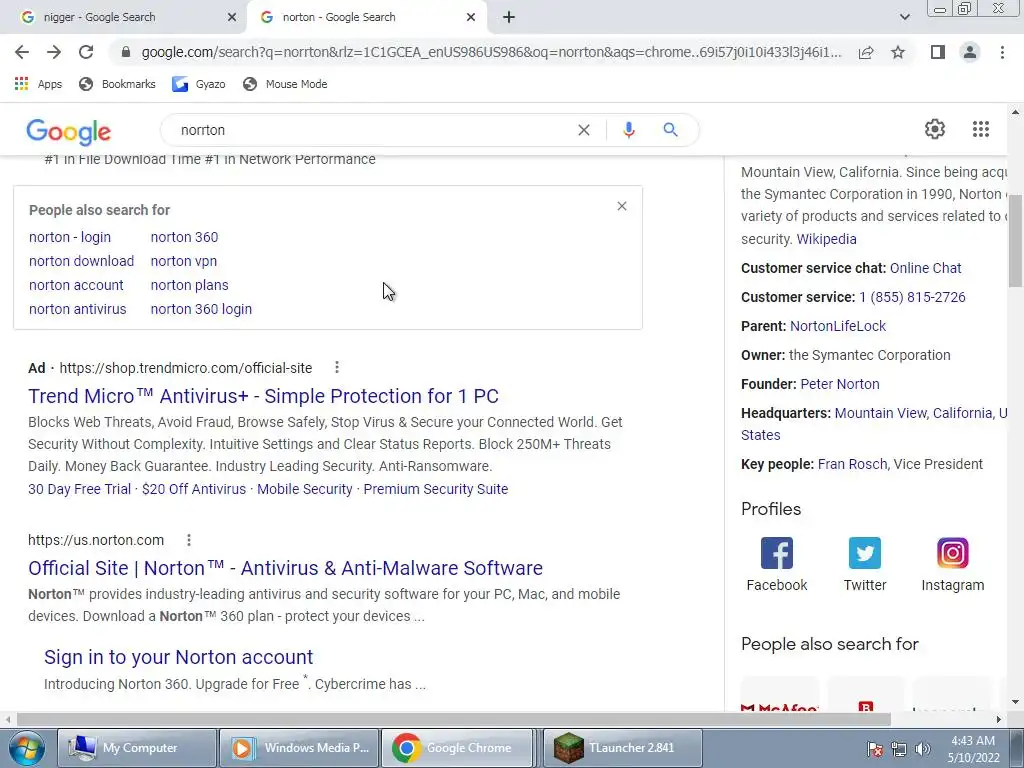
Task: Open Sign in to your Norton account
Action: click(178, 657)
